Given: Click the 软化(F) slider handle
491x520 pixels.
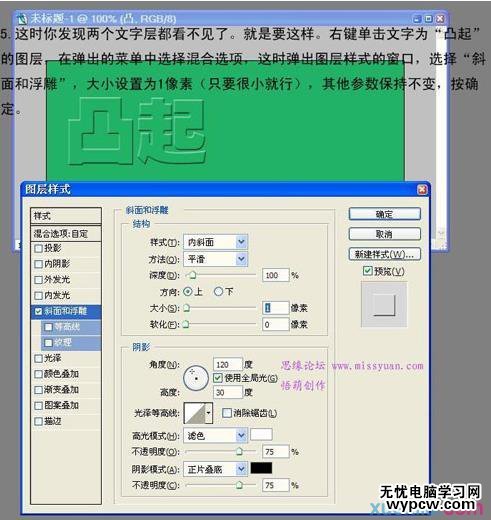Looking at the screenshot, I should pos(186,324).
